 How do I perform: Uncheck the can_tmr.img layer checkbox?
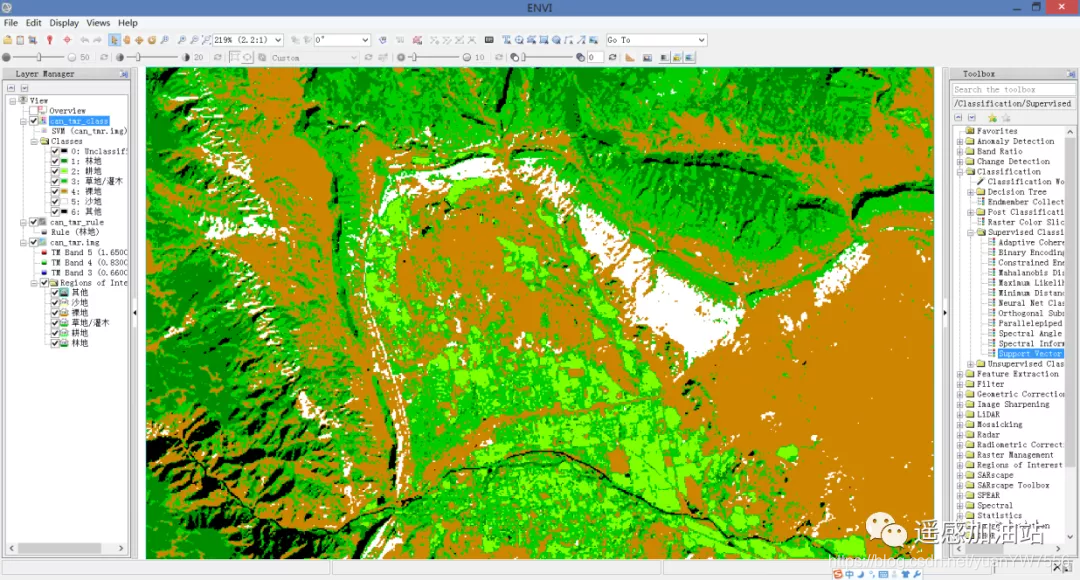pyautogui.click(x=33, y=242)
